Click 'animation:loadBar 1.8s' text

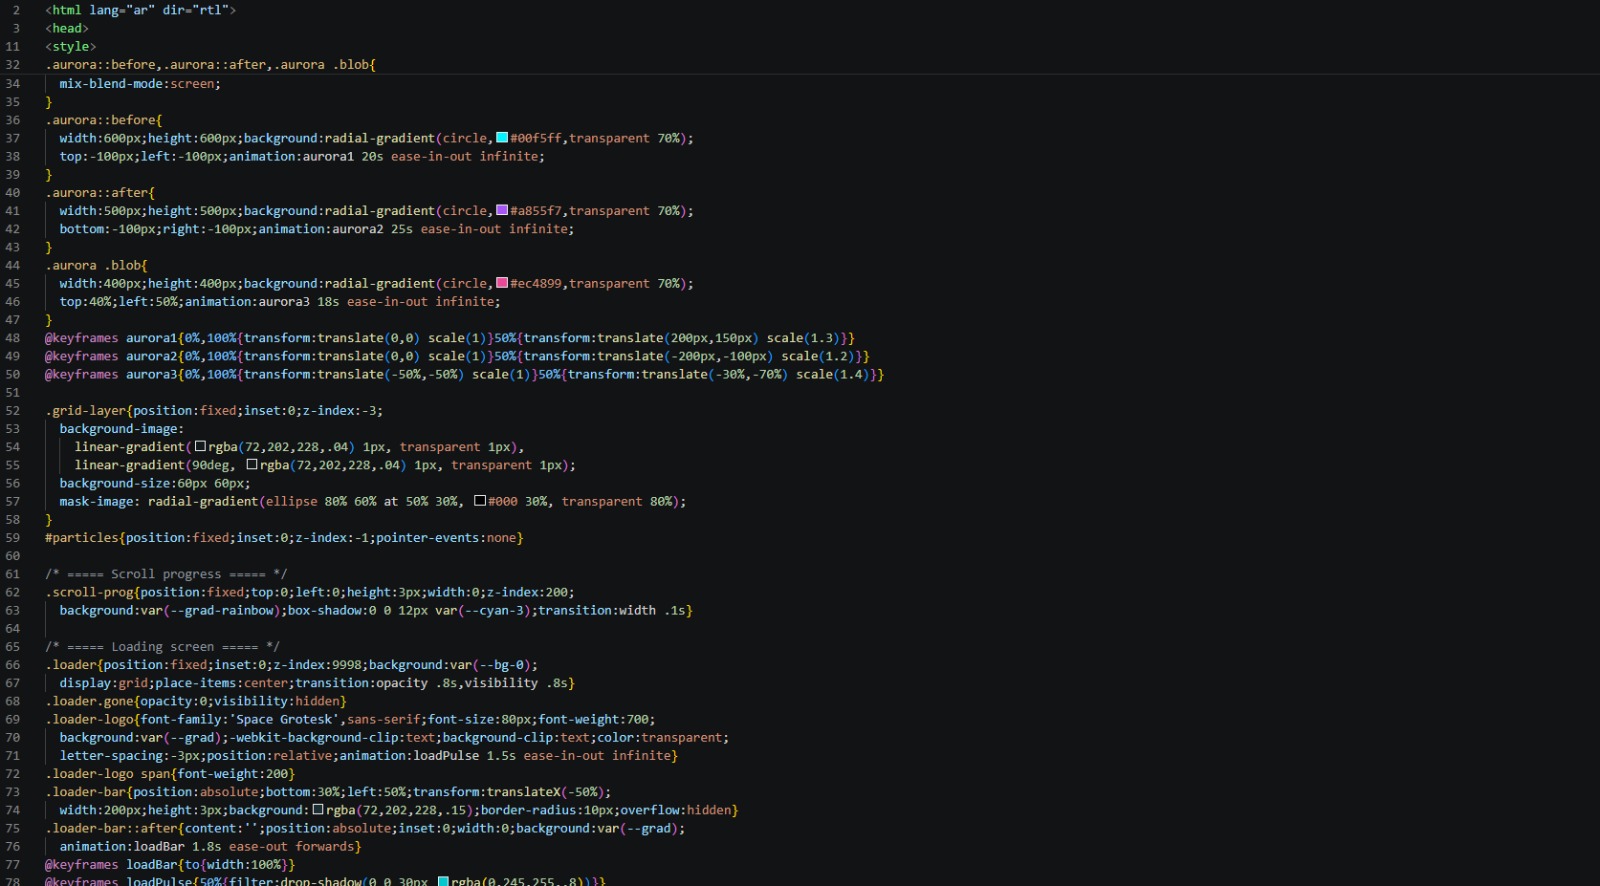pos(140,847)
